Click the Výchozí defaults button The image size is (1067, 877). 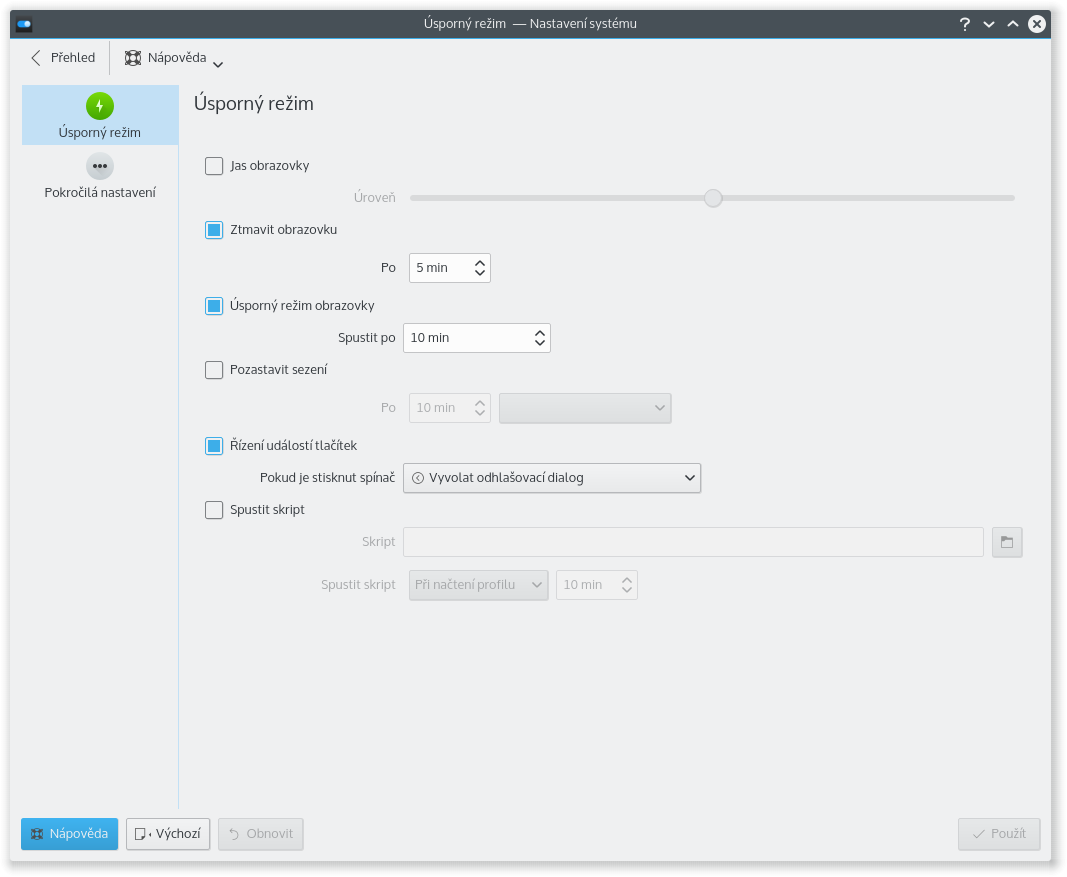168,834
